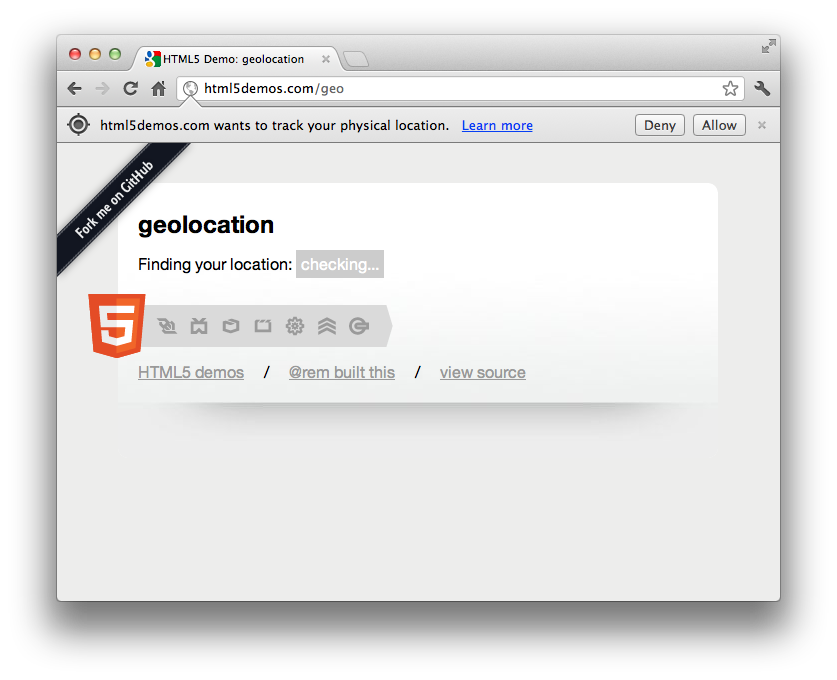The height and width of the screenshot is (680, 837).
Task: Click the HTML5 gear performance icon
Action: [x=295, y=326]
